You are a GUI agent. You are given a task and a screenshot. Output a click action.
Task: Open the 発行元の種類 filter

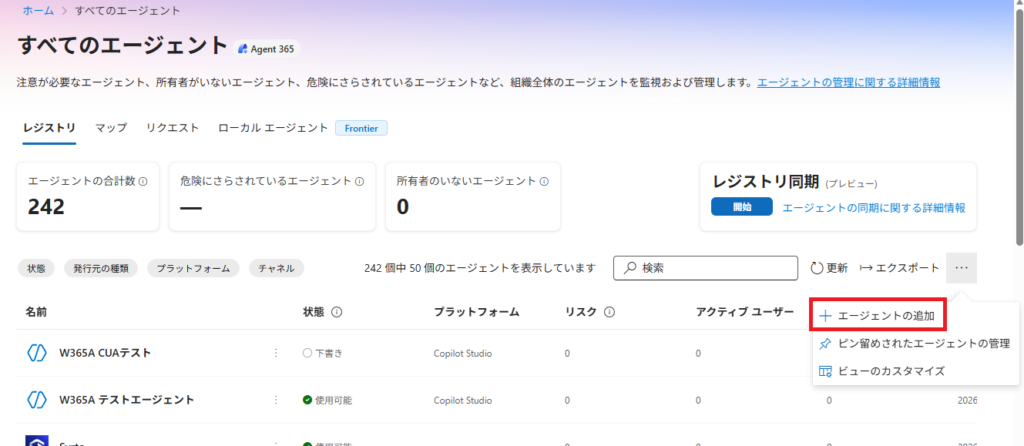[x=101, y=268]
